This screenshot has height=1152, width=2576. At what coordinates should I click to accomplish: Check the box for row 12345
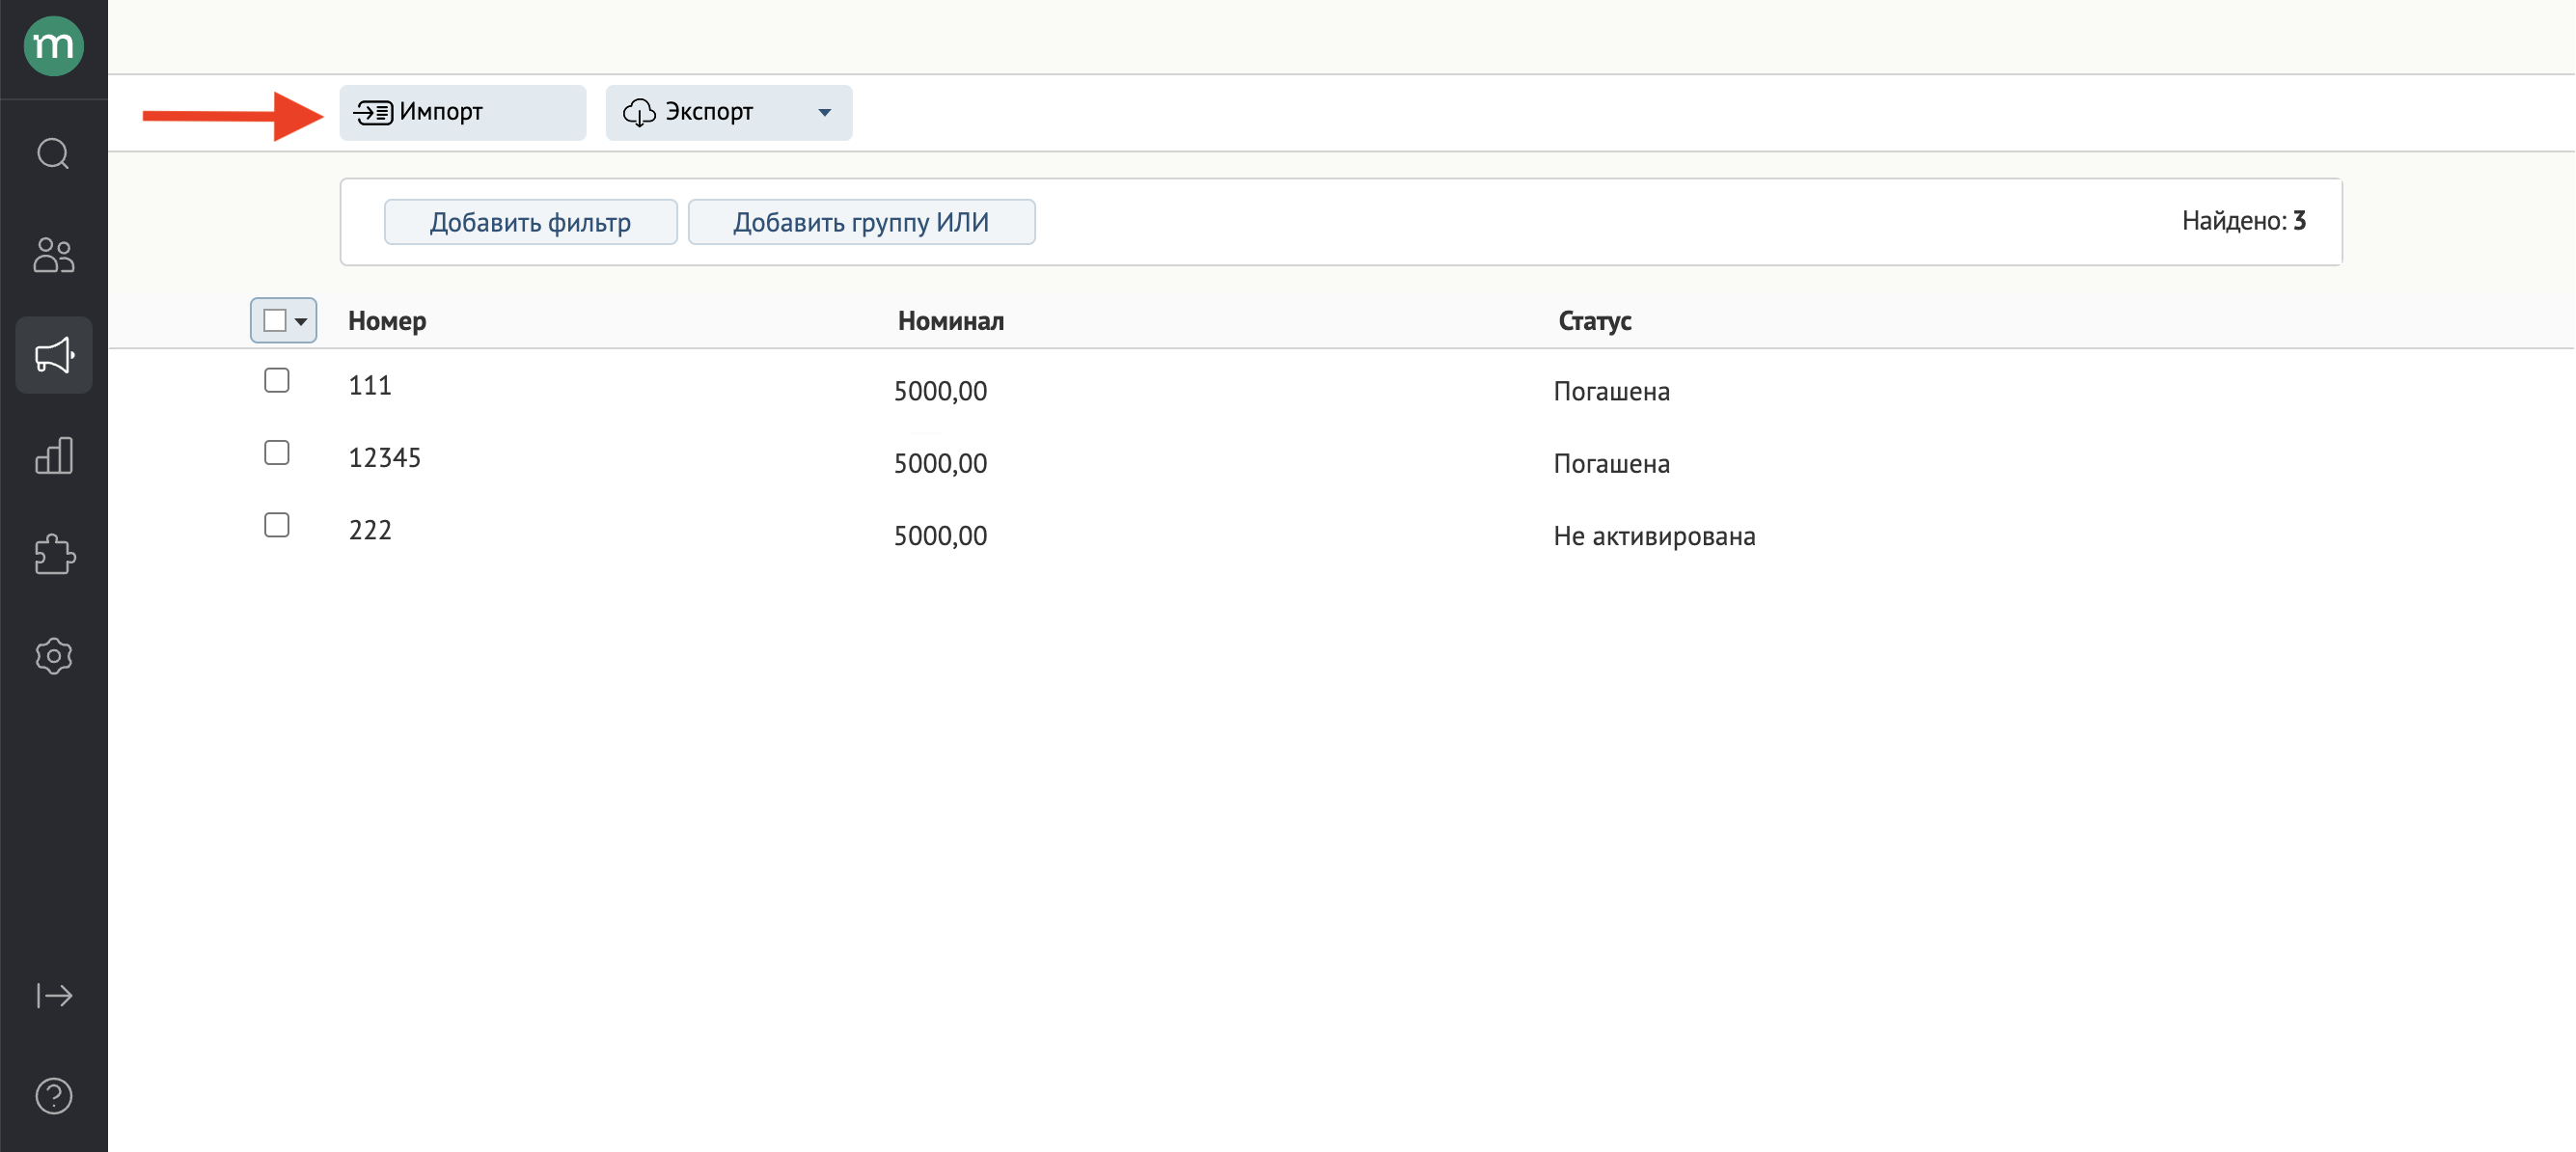(277, 453)
